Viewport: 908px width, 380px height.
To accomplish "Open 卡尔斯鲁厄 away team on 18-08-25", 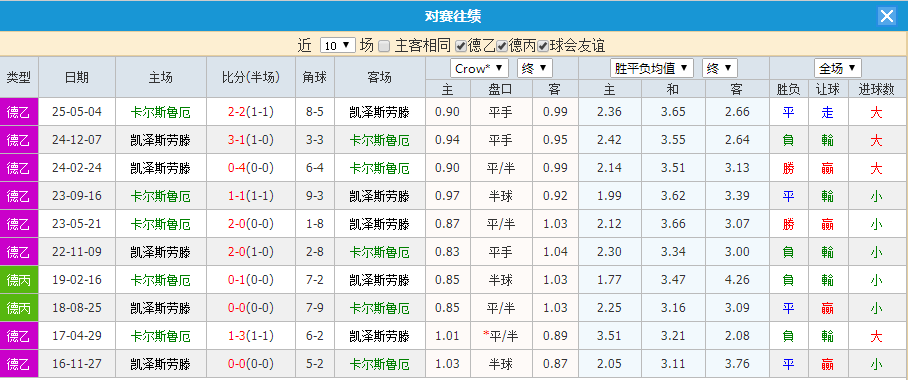I will click(379, 308).
